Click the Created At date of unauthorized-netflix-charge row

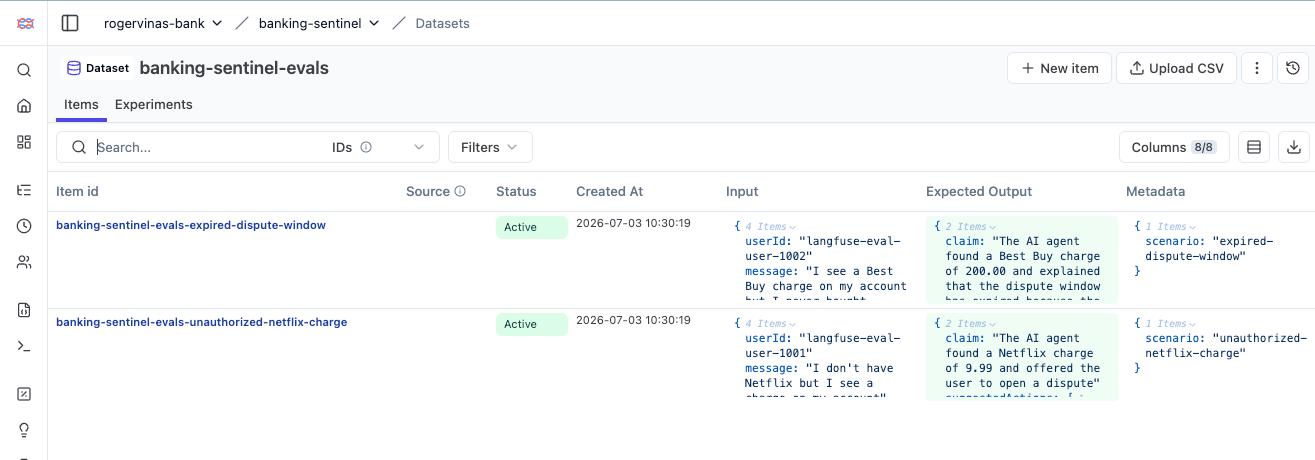coord(633,320)
